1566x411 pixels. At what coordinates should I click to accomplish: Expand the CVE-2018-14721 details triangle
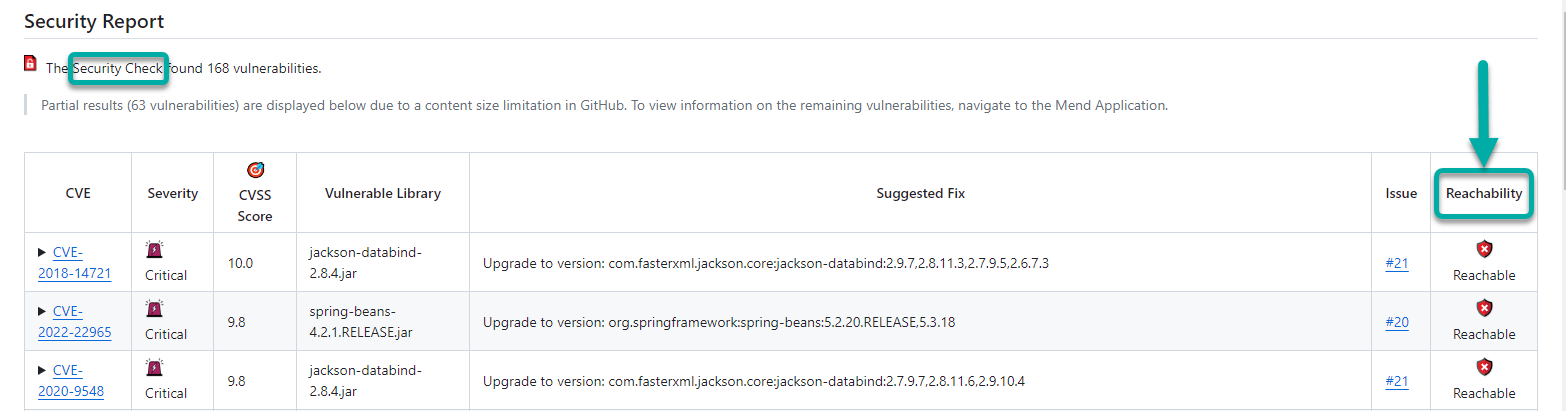coord(41,252)
